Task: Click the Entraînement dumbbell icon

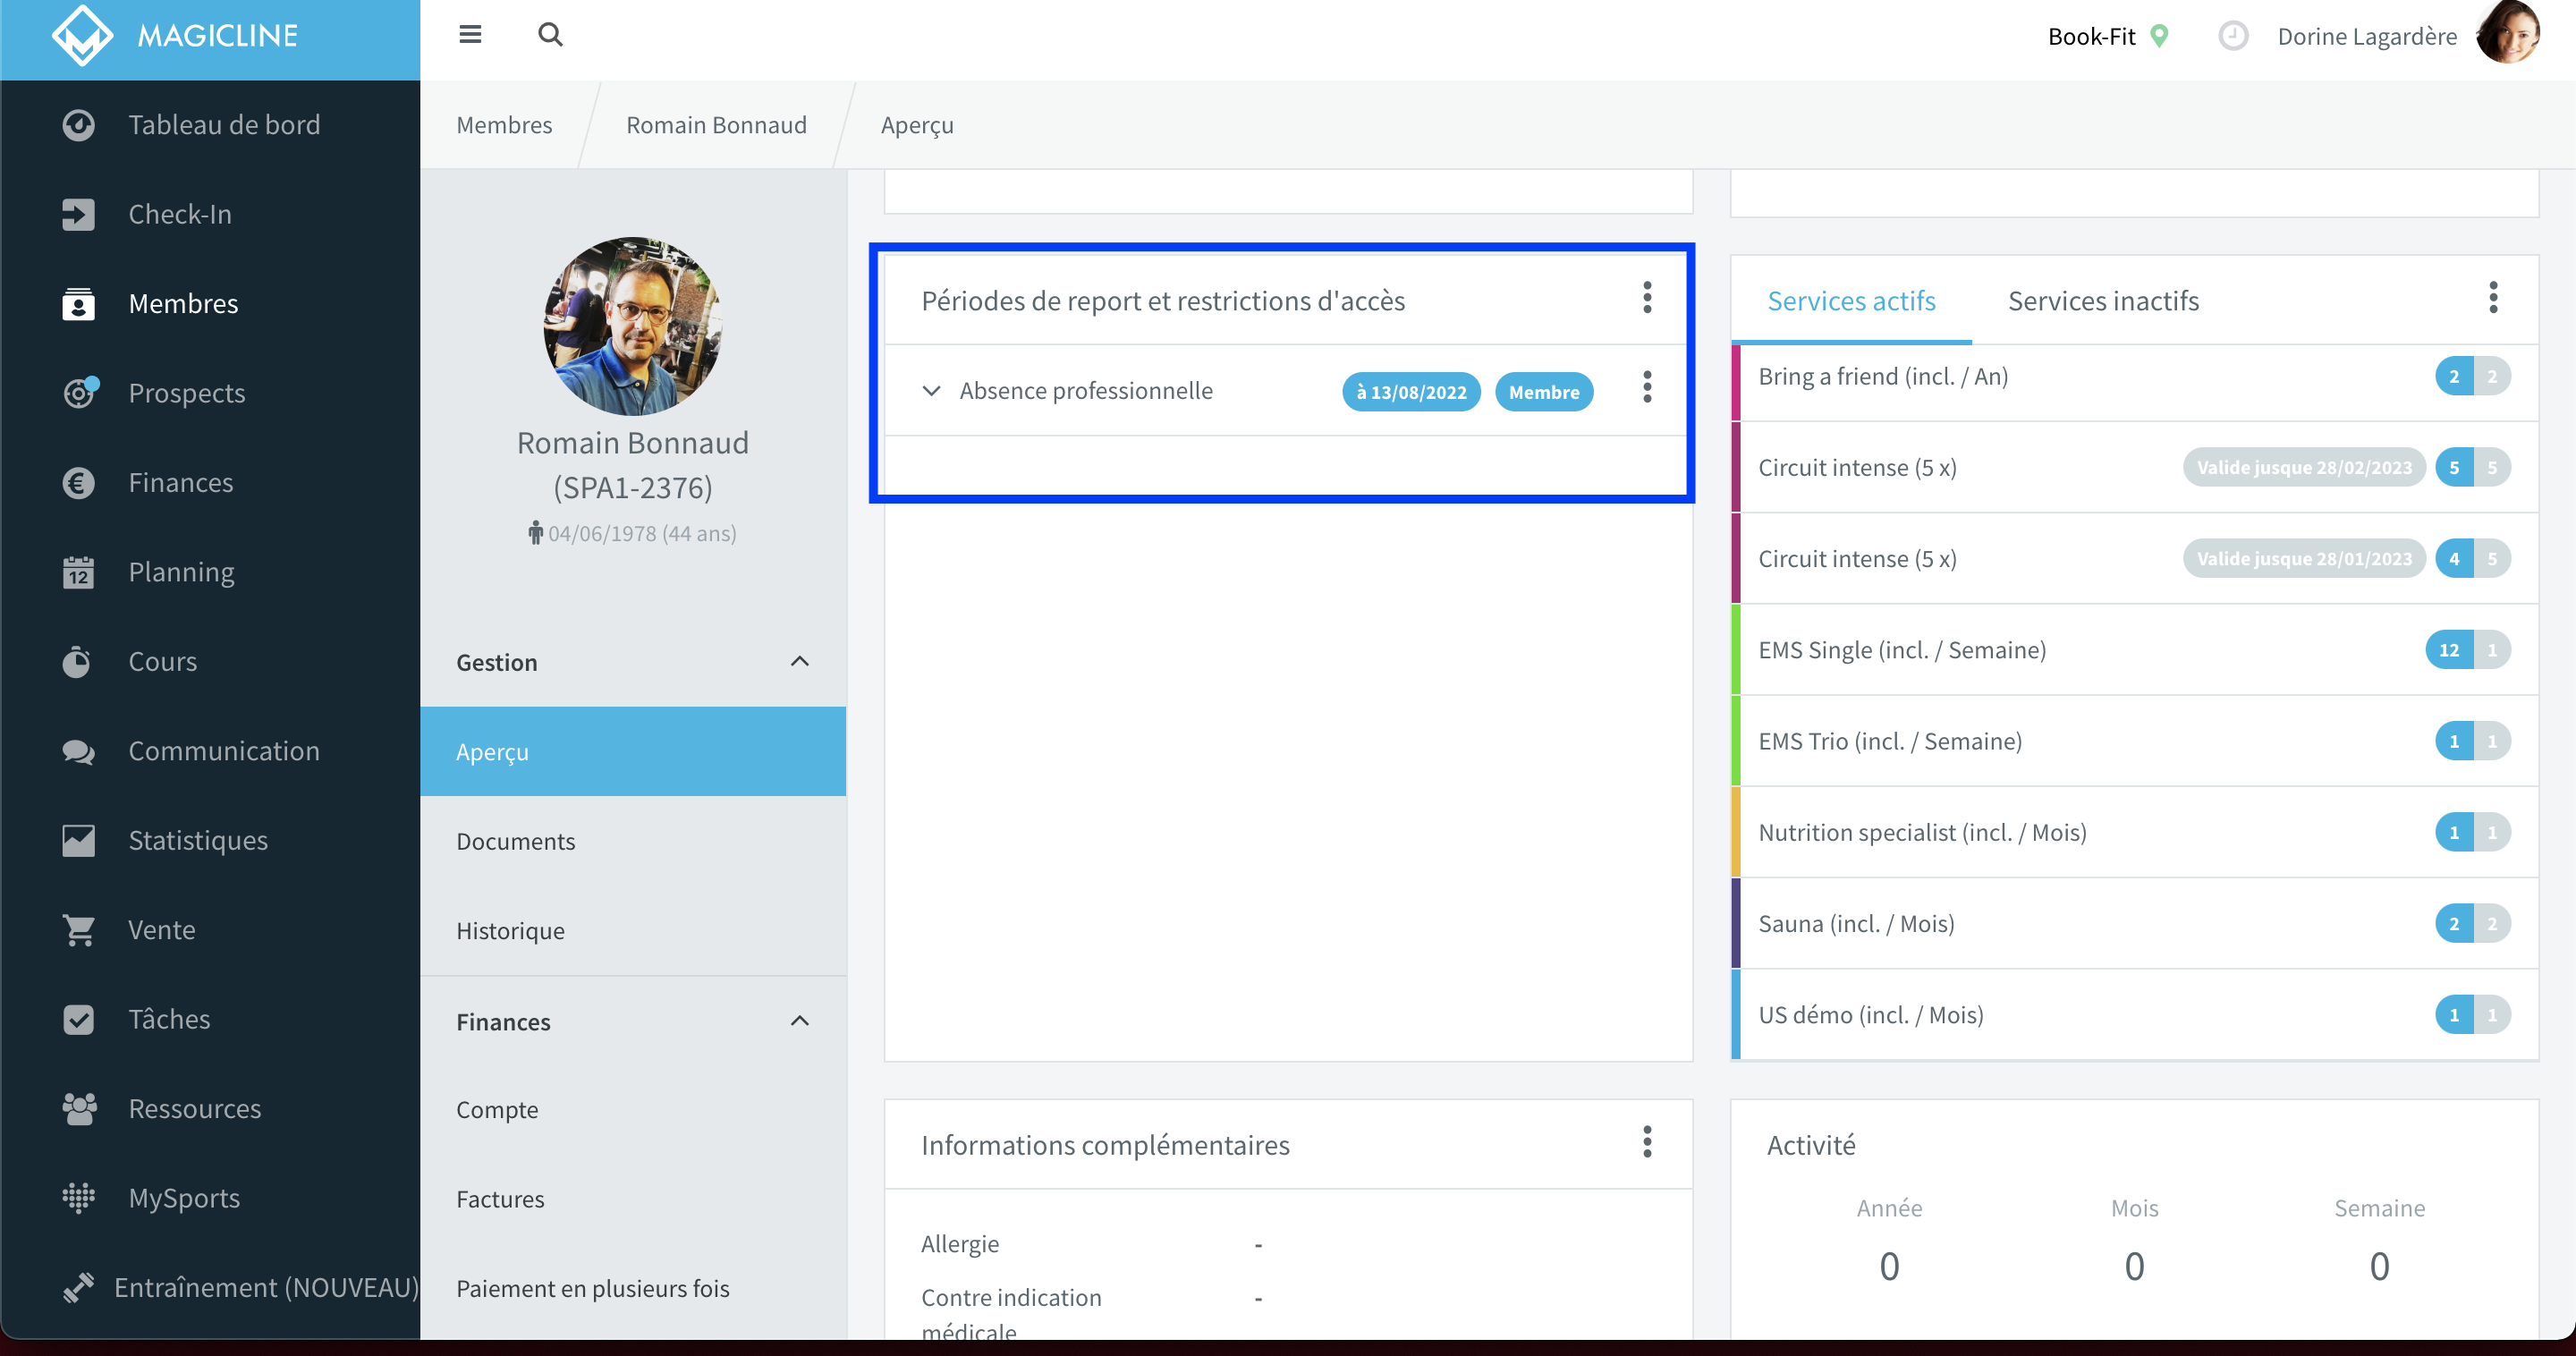Action: point(78,1287)
